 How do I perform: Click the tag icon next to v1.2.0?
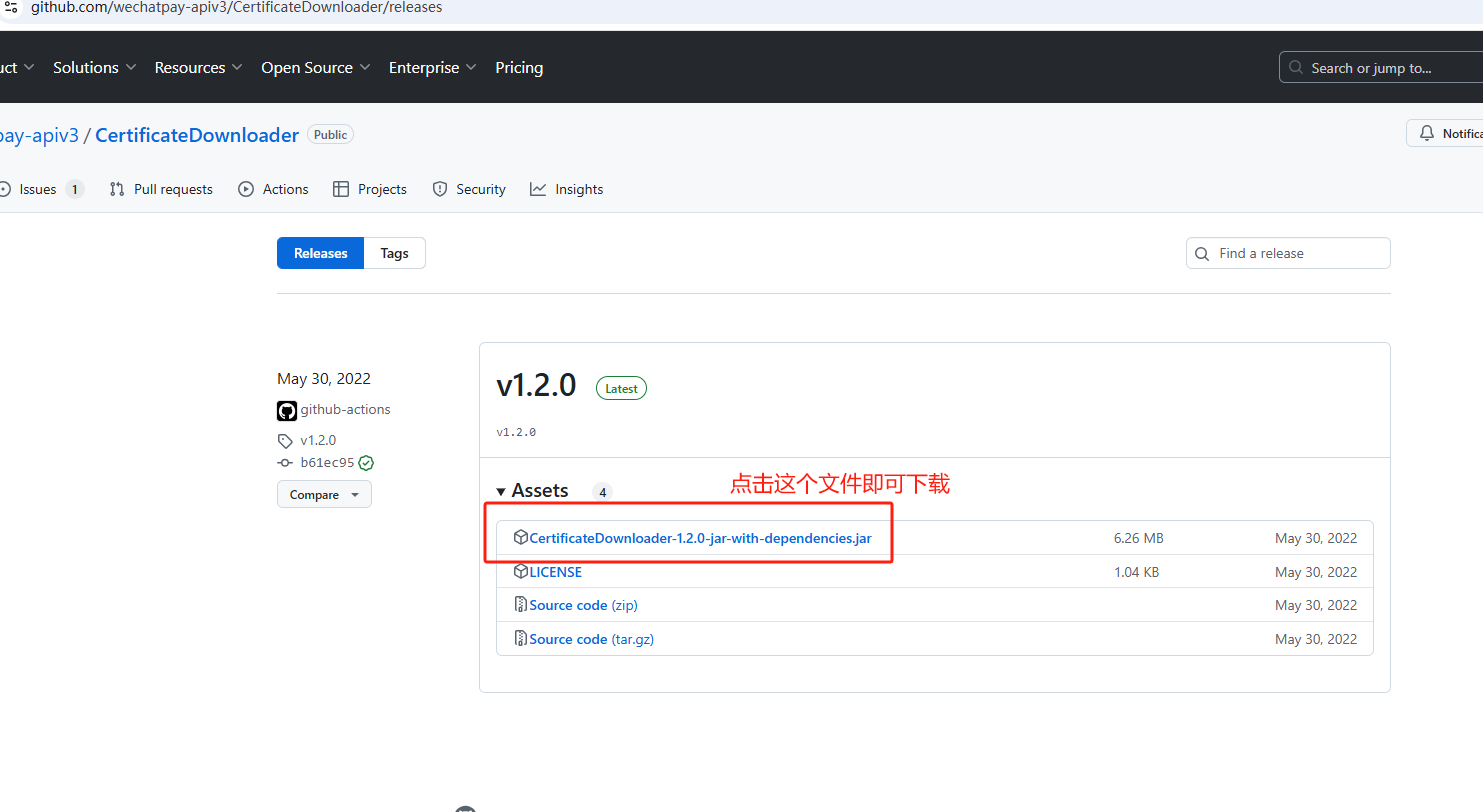(286, 441)
